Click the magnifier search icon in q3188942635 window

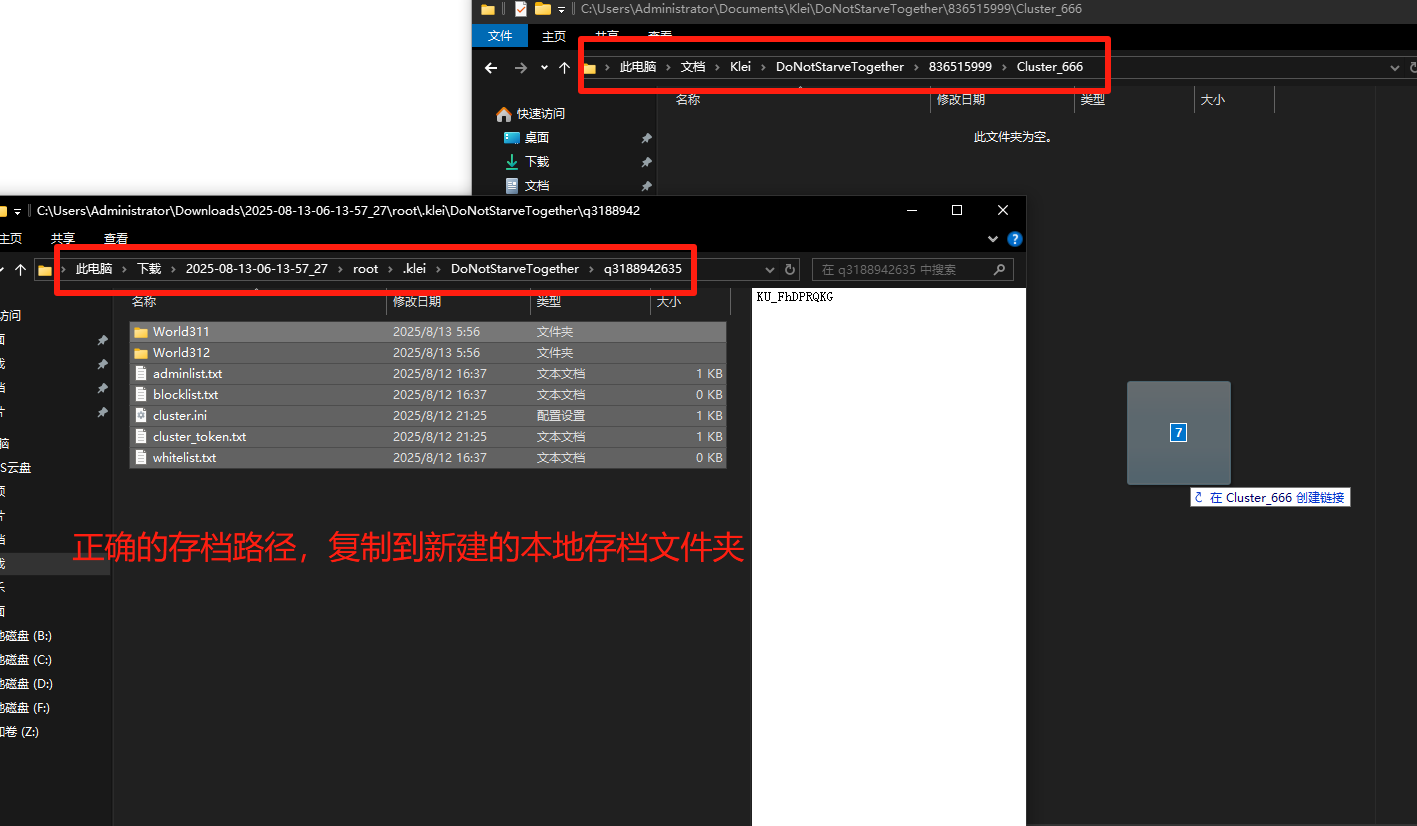[x=999, y=270]
